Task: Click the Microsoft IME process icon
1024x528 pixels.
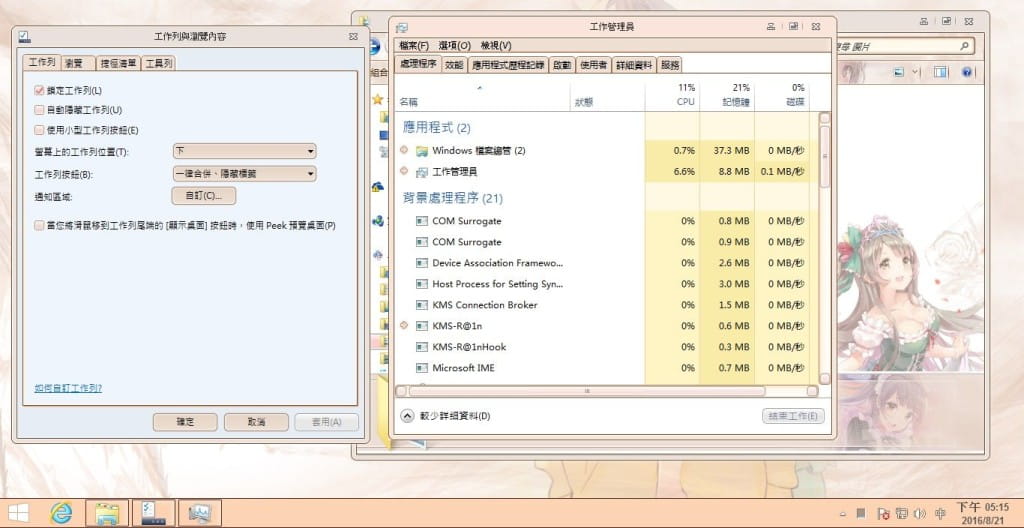Action: pos(422,368)
